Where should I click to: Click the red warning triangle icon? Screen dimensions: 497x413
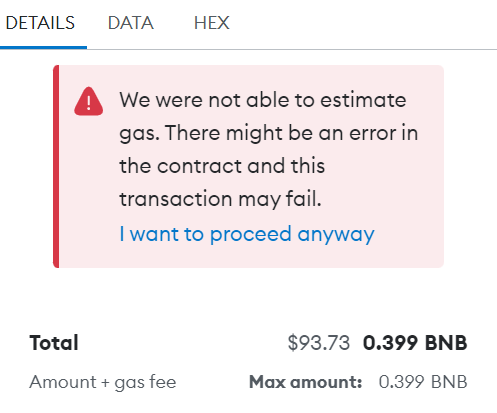(x=88, y=102)
